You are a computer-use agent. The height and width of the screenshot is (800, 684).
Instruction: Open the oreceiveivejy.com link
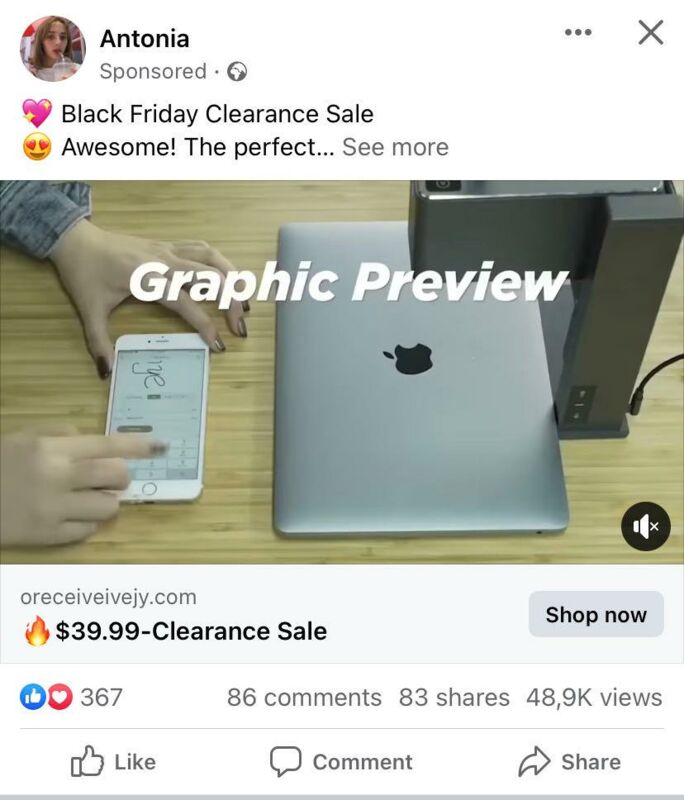tap(108, 597)
